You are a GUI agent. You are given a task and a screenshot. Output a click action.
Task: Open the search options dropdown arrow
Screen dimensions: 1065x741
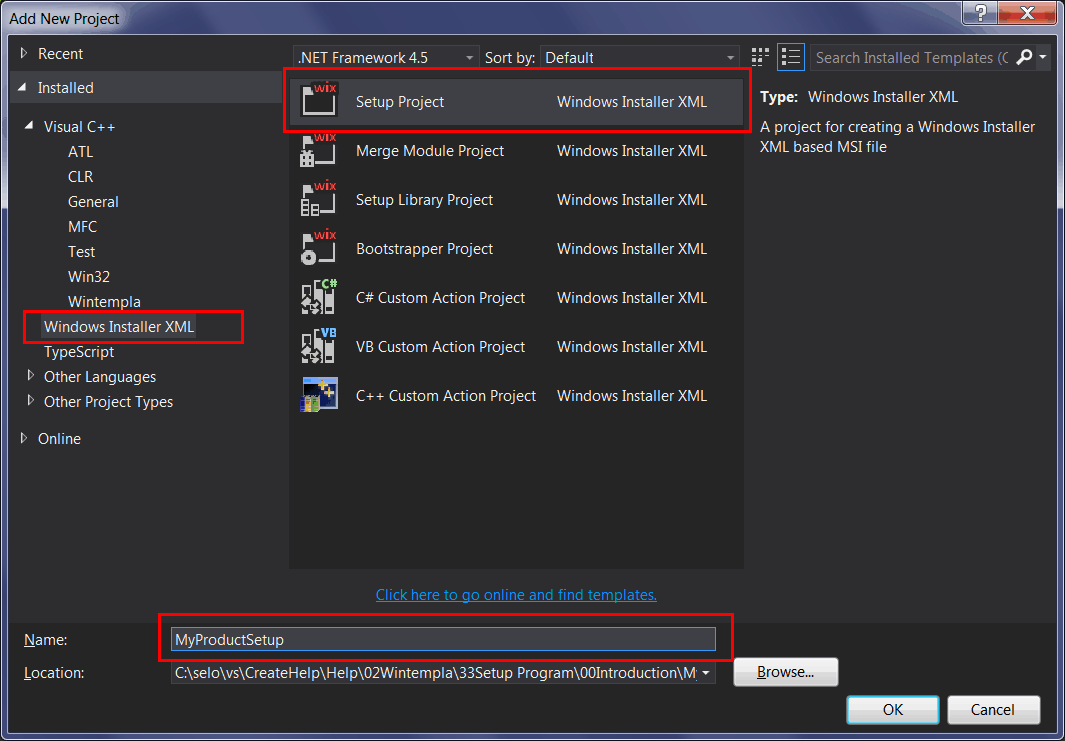pyautogui.click(x=1043, y=58)
